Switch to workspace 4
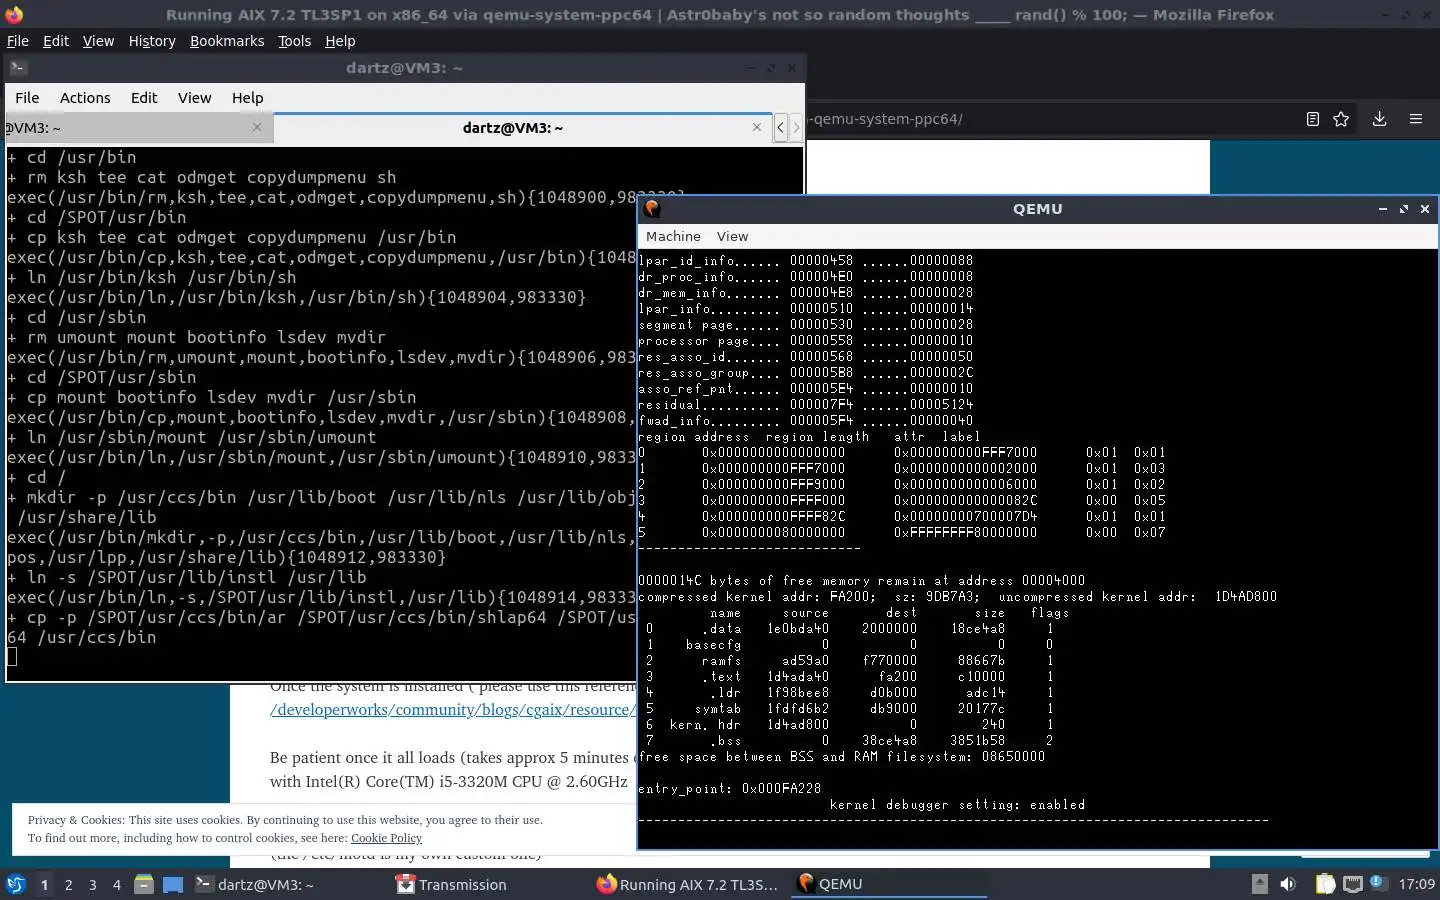1440x900 pixels. (117, 884)
